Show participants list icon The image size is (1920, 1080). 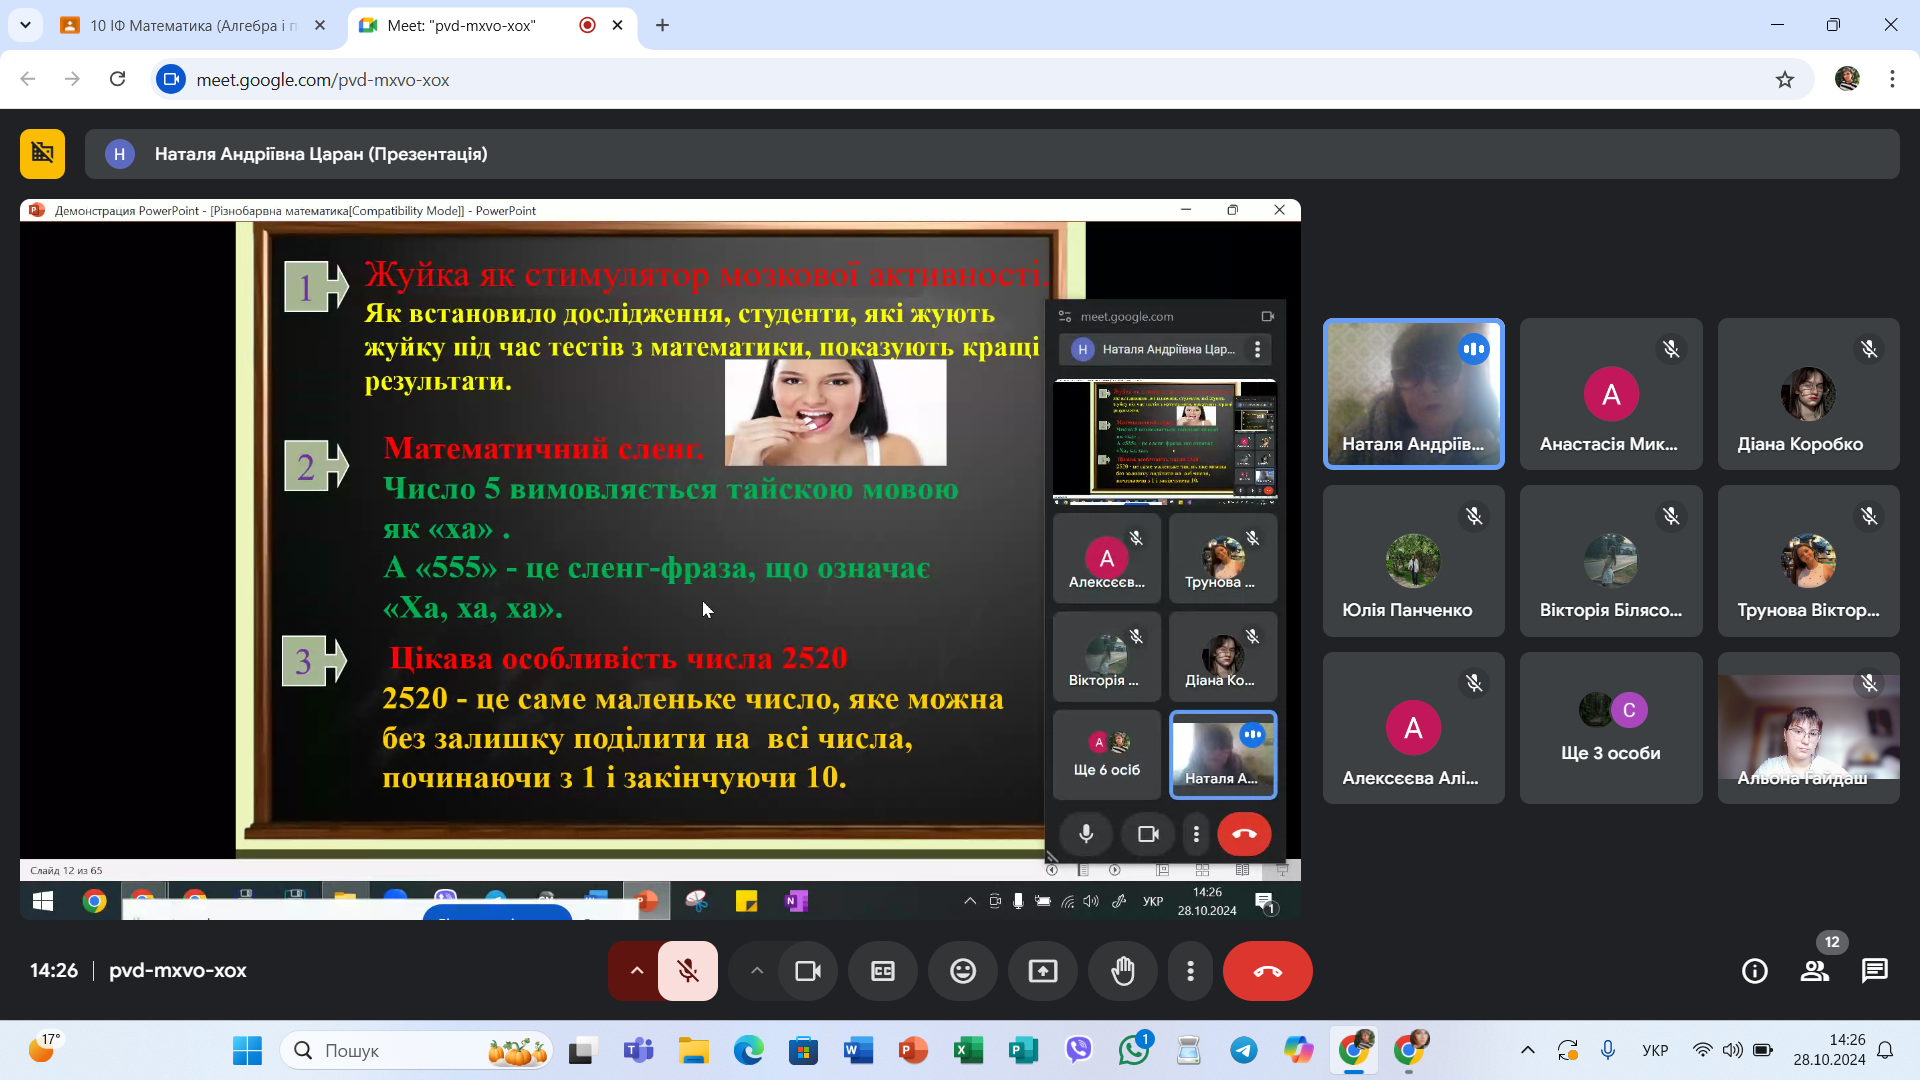(x=1815, y=971)
